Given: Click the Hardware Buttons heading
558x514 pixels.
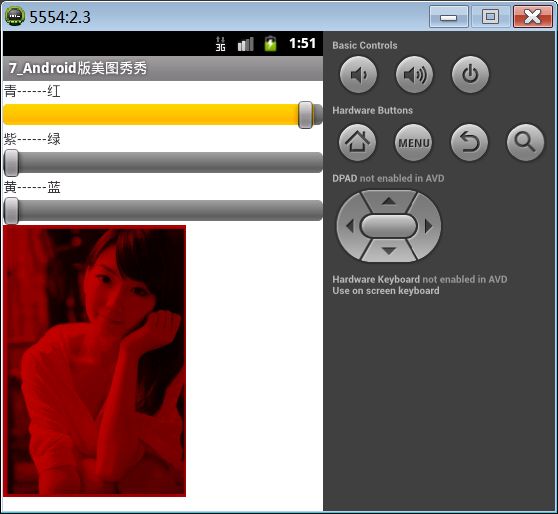Looking at the screenshot, I should click(x=373, y=110).
